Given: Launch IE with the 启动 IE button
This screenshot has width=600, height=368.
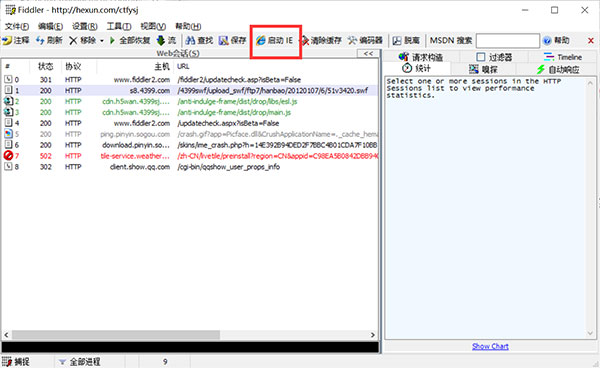Looking at the screenshot, I should coord(274,41).
